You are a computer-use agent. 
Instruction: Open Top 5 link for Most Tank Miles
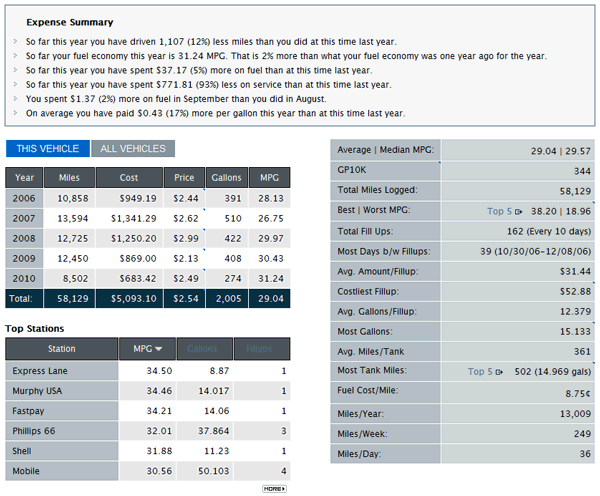pos(479,371)
